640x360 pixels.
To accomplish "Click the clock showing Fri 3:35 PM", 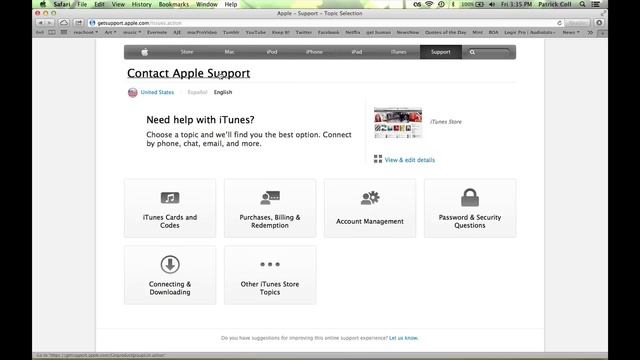I will click(x=516, y=4).
